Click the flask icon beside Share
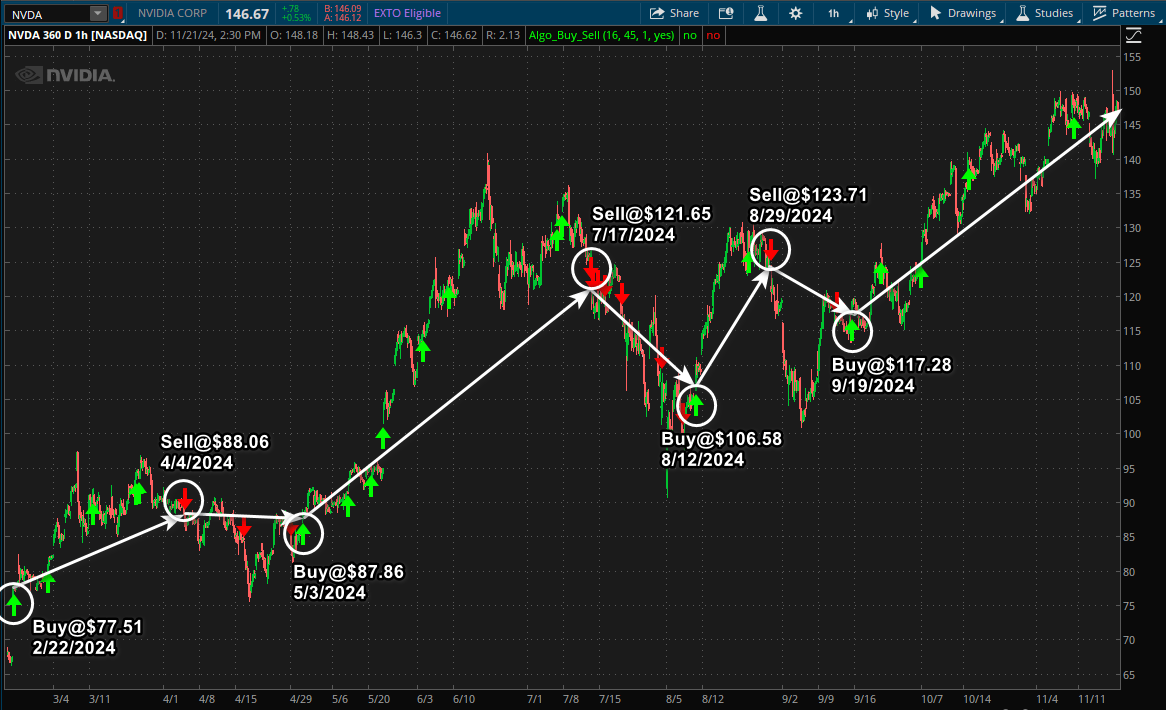This screenshot has width=1166, height=710. 760,13
